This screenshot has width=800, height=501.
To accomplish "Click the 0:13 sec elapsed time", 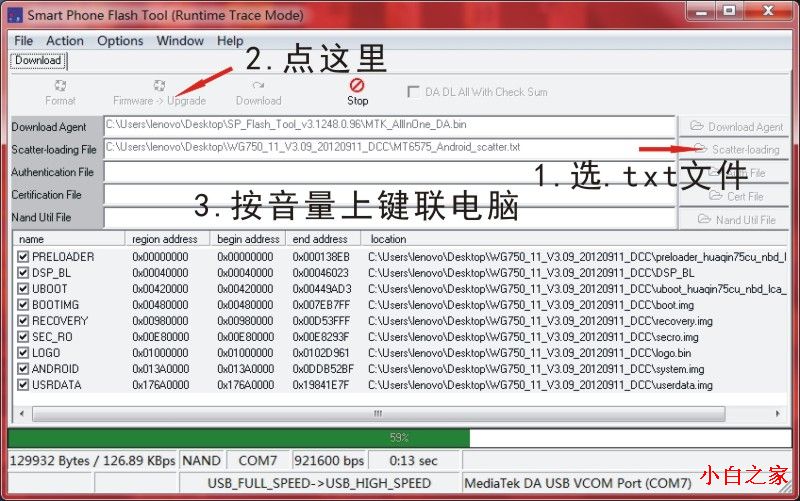I will [x=413, y=461].
